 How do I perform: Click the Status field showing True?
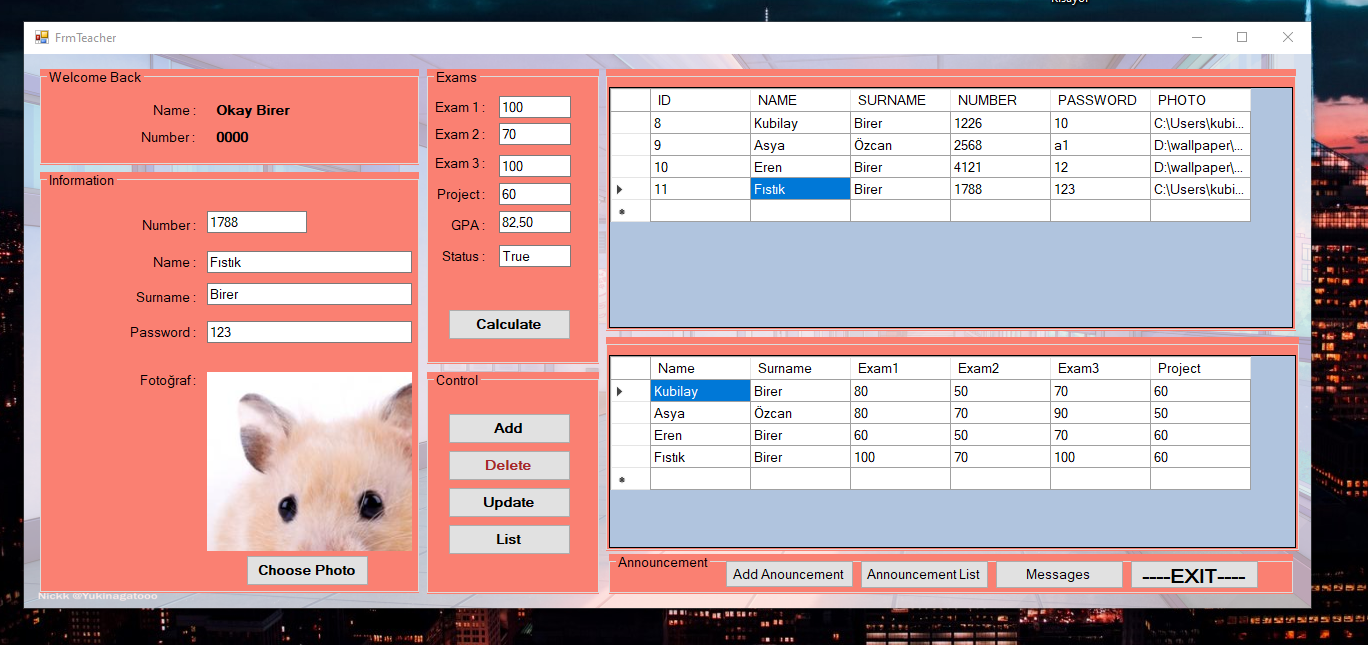(535, 256)
